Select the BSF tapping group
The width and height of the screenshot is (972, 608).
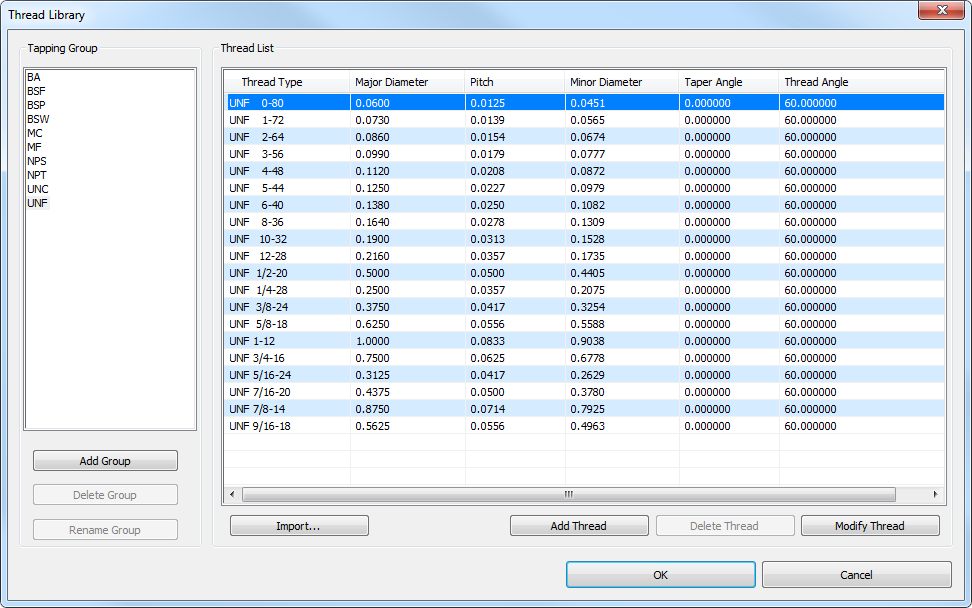[36, 91]
